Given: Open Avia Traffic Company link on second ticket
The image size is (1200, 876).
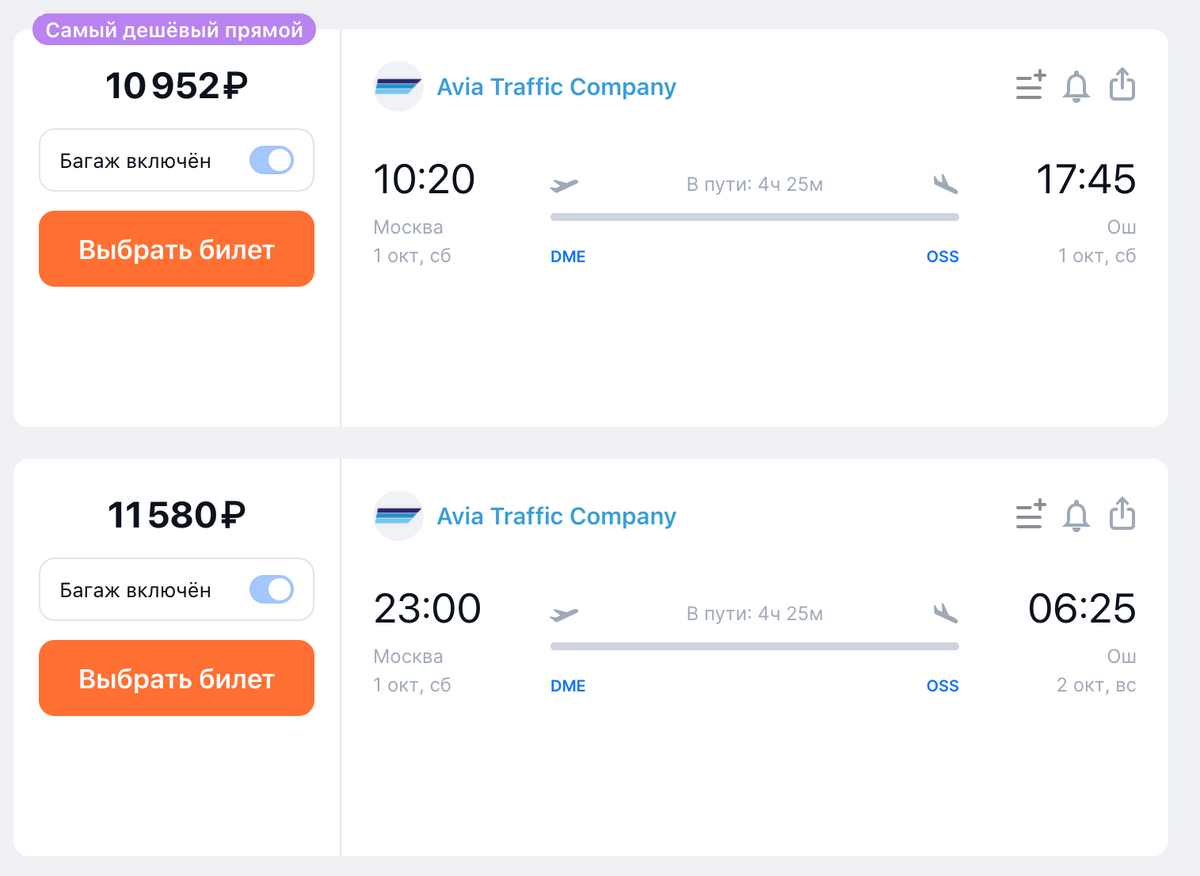Looking at the screenshot, I should pyautogui.click(x=556, y=516).
